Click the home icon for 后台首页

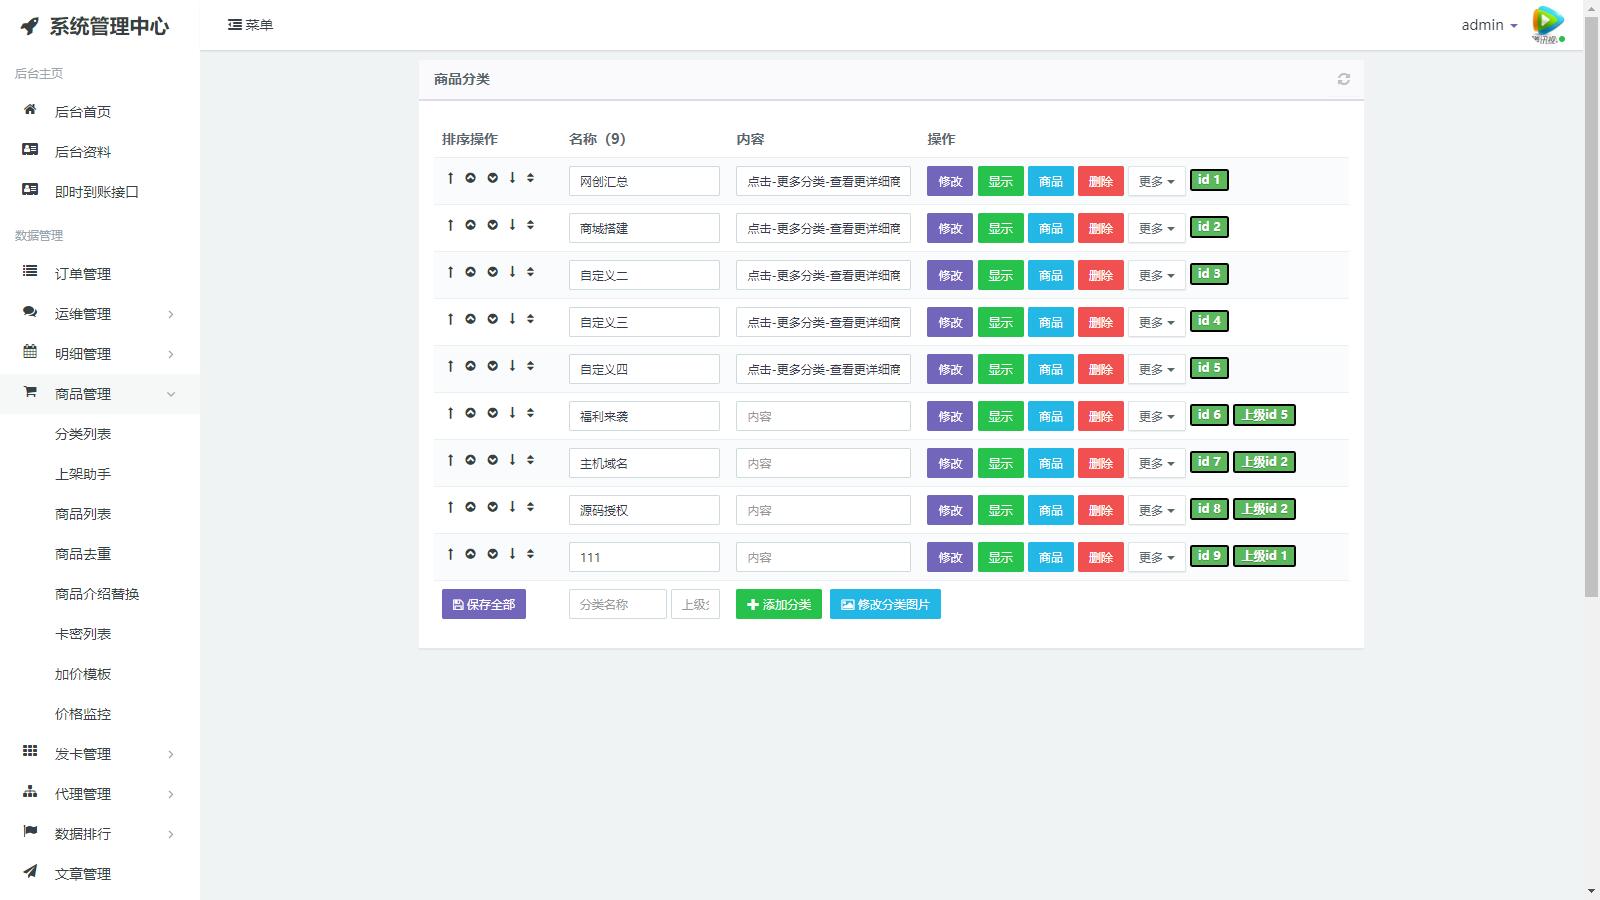point(30,110)
